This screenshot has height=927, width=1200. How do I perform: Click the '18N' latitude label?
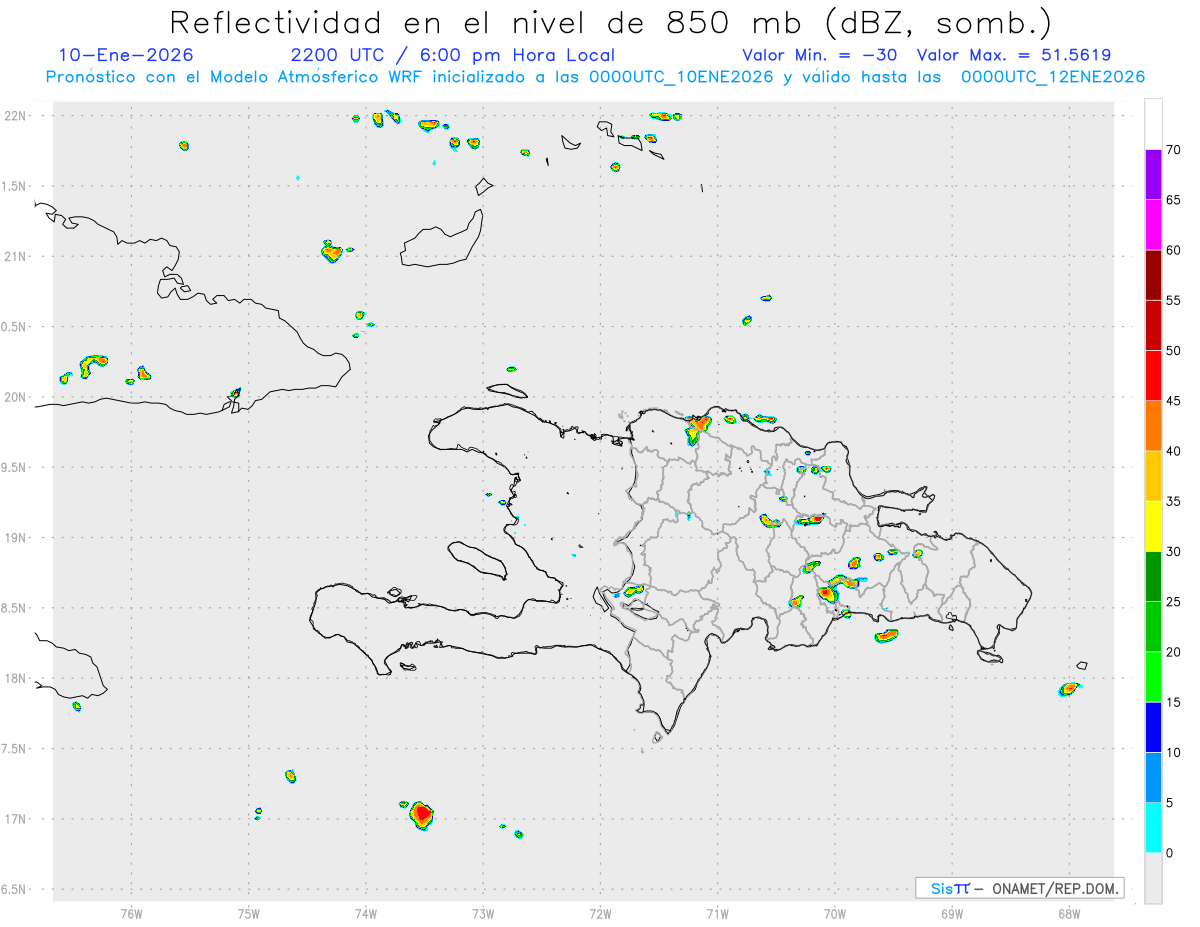15,678
